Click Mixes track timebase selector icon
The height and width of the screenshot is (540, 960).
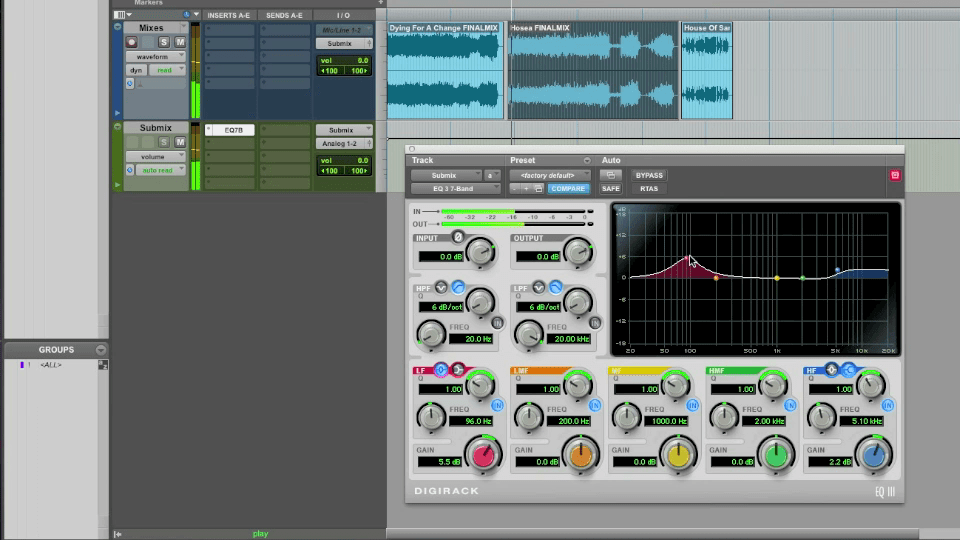point(130,84)
